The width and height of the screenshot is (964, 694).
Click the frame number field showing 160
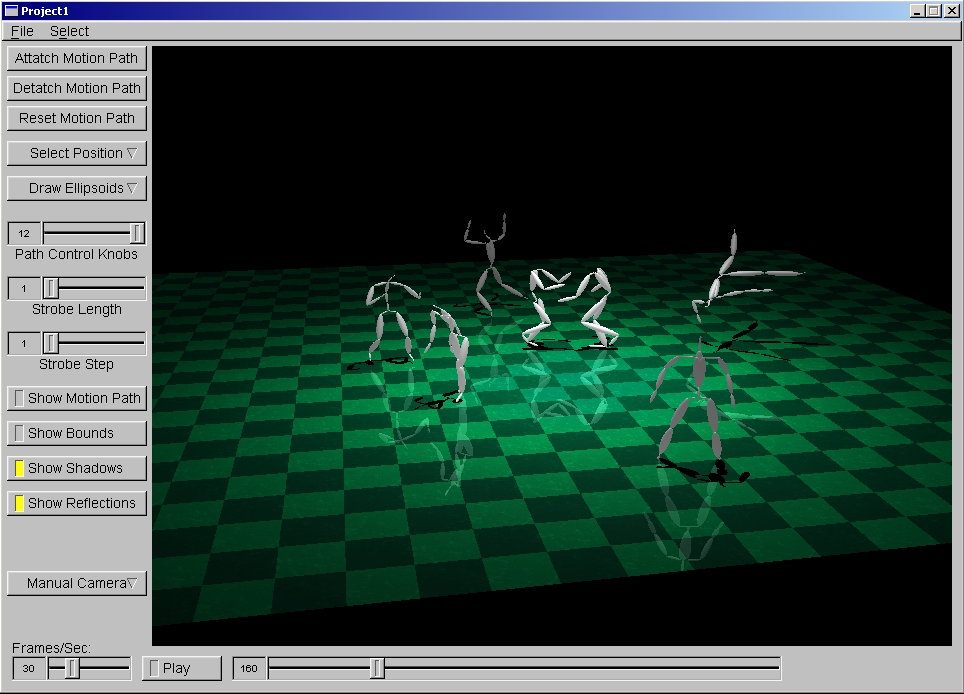(248, 668)
